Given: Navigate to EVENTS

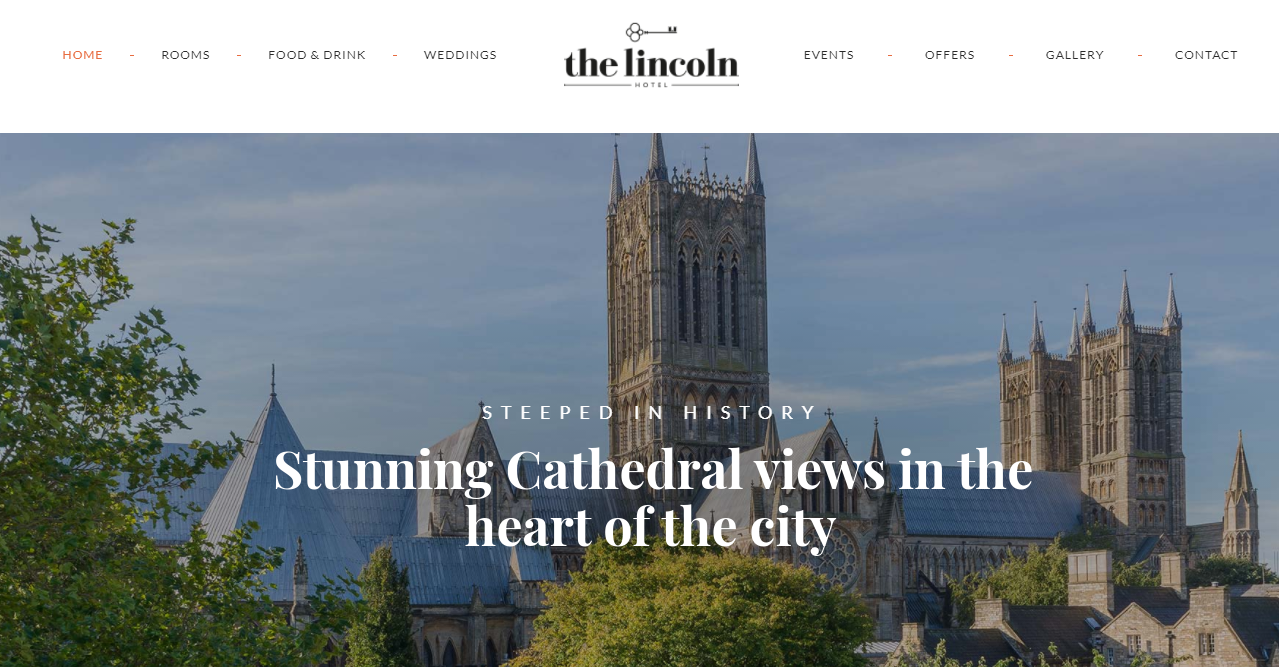Looking at the screenshot, I should [829, 55].
